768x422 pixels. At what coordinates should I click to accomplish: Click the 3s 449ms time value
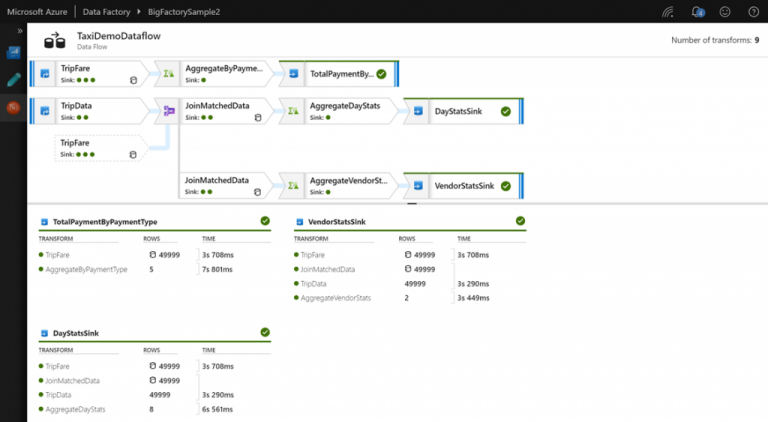click(473, 298)
